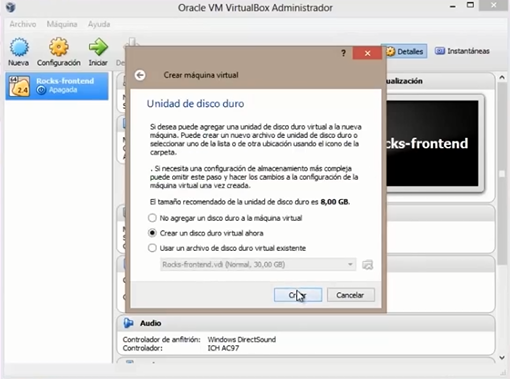Click the dialog help question mark
Screen dimensions: 510x379
343,53
